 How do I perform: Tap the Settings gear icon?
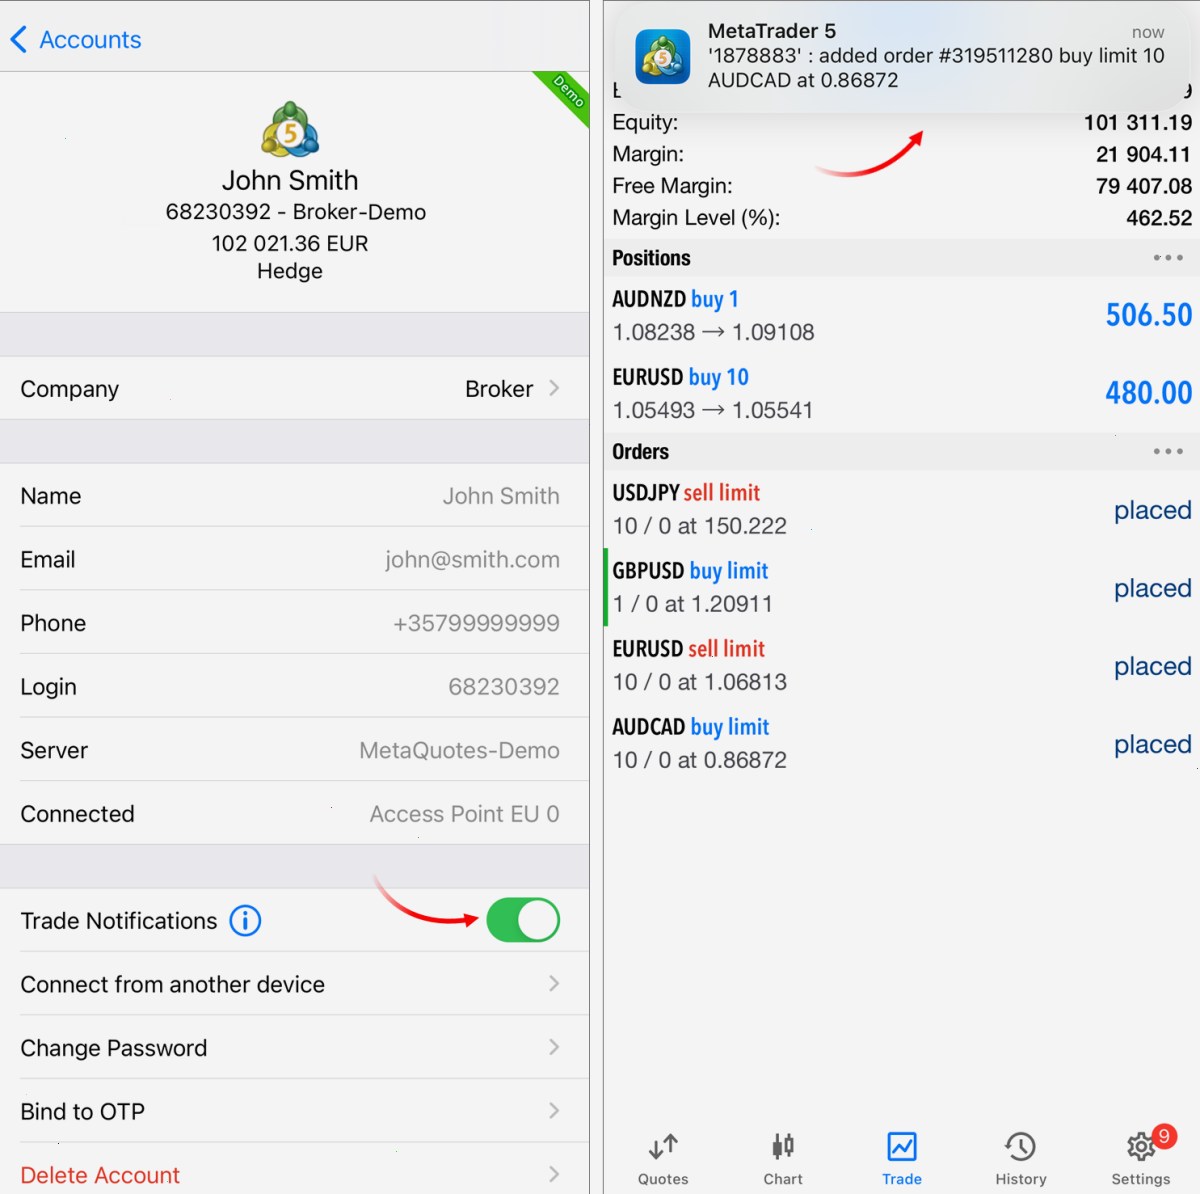click(1140, 1147)
